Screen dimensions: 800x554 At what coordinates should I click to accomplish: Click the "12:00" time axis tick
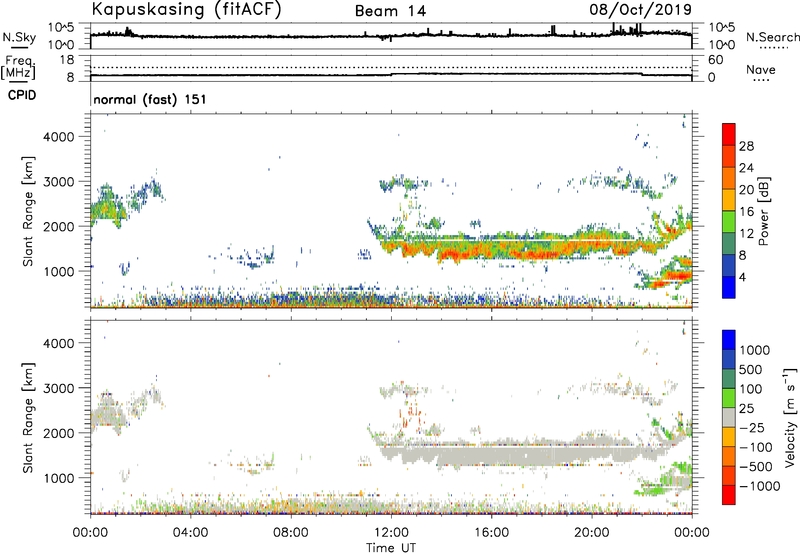391,533
